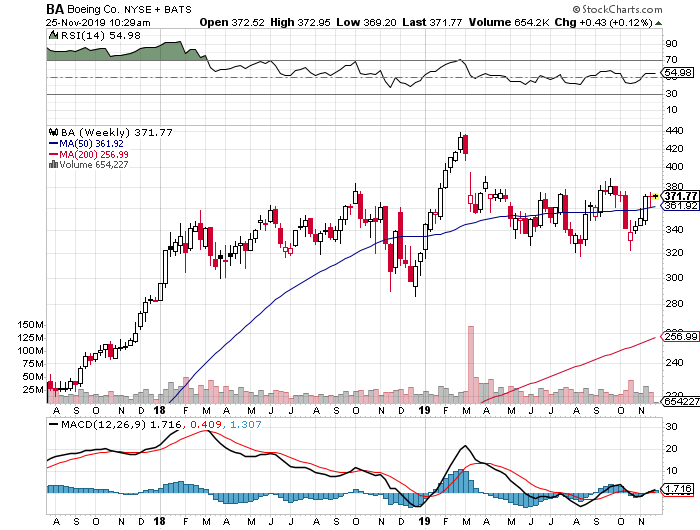This screenshot has width=700, height=530.
Task: Click the 654227 volume tag on the right axis
Action: tap(679, 401)
